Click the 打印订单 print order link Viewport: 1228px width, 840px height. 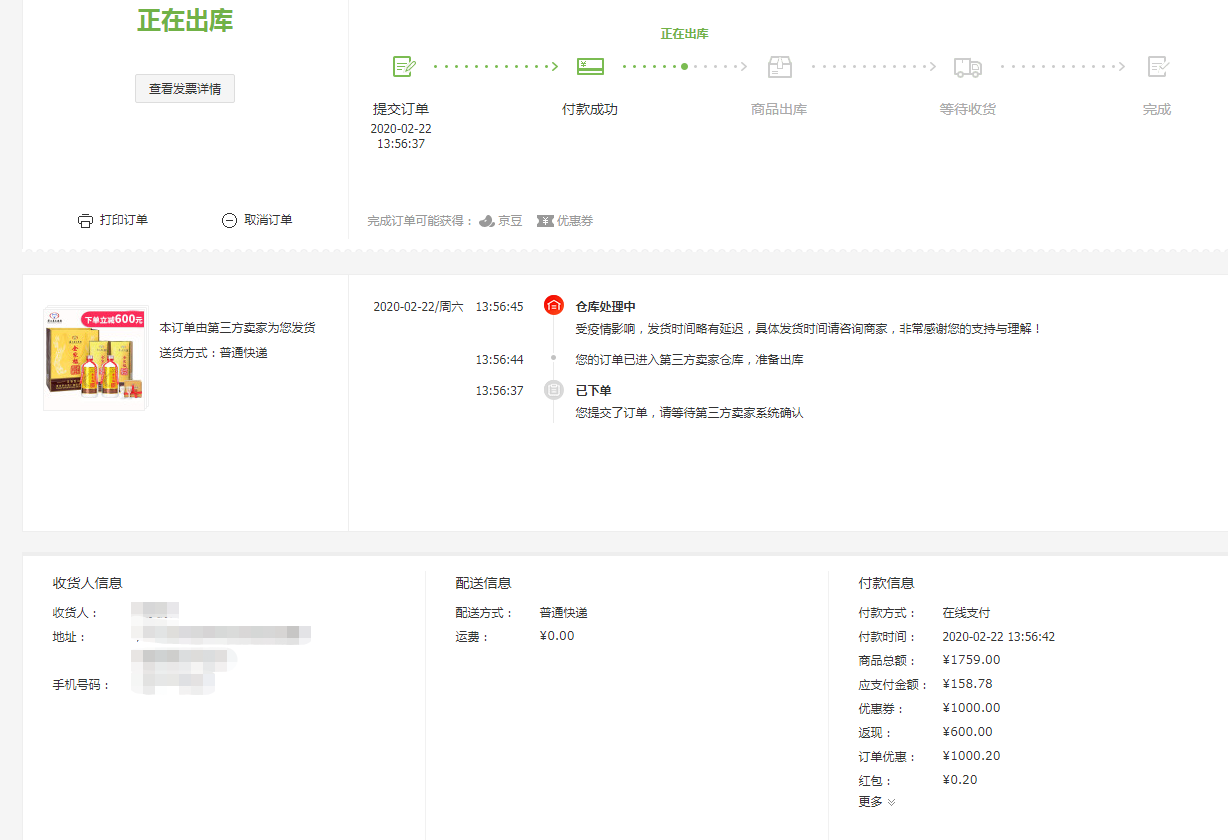(x=124, y=220)
